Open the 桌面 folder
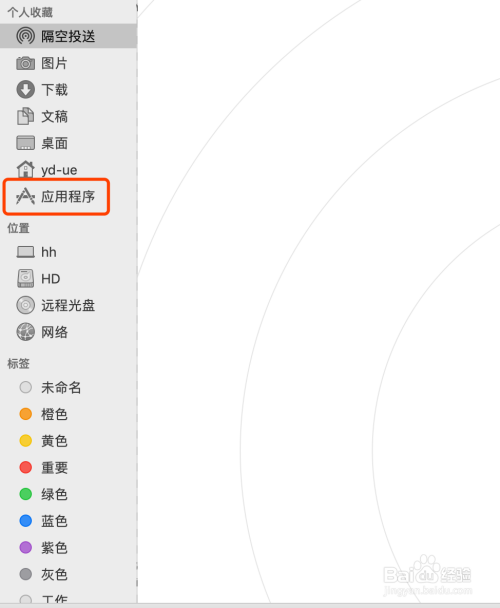This screenshot has height=608, width=500. (x=54, y=143)
